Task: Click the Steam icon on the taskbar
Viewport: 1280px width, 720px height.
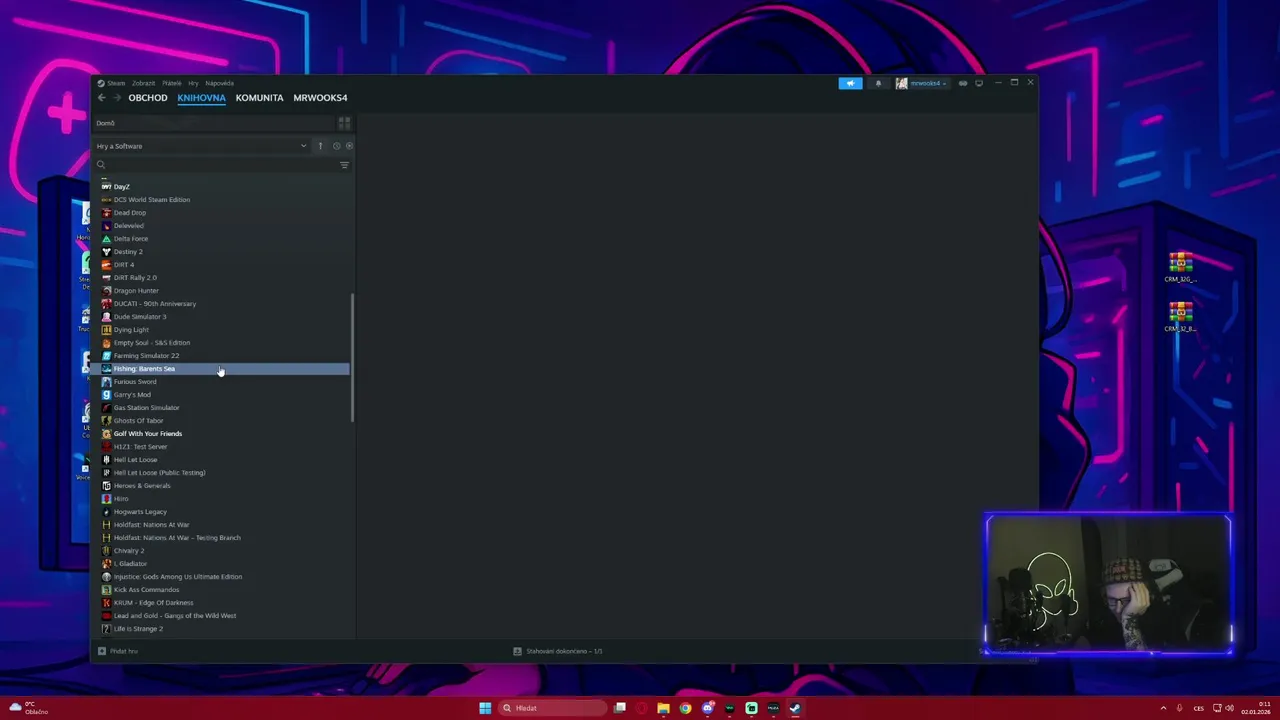Action: [795, 708]
